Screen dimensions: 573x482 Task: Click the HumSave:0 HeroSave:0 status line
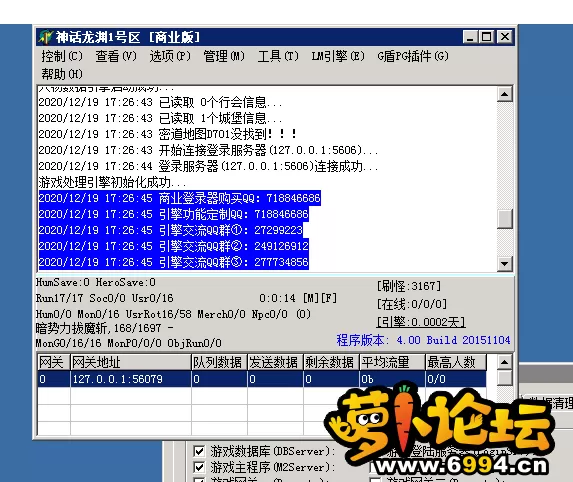[96, 282]
